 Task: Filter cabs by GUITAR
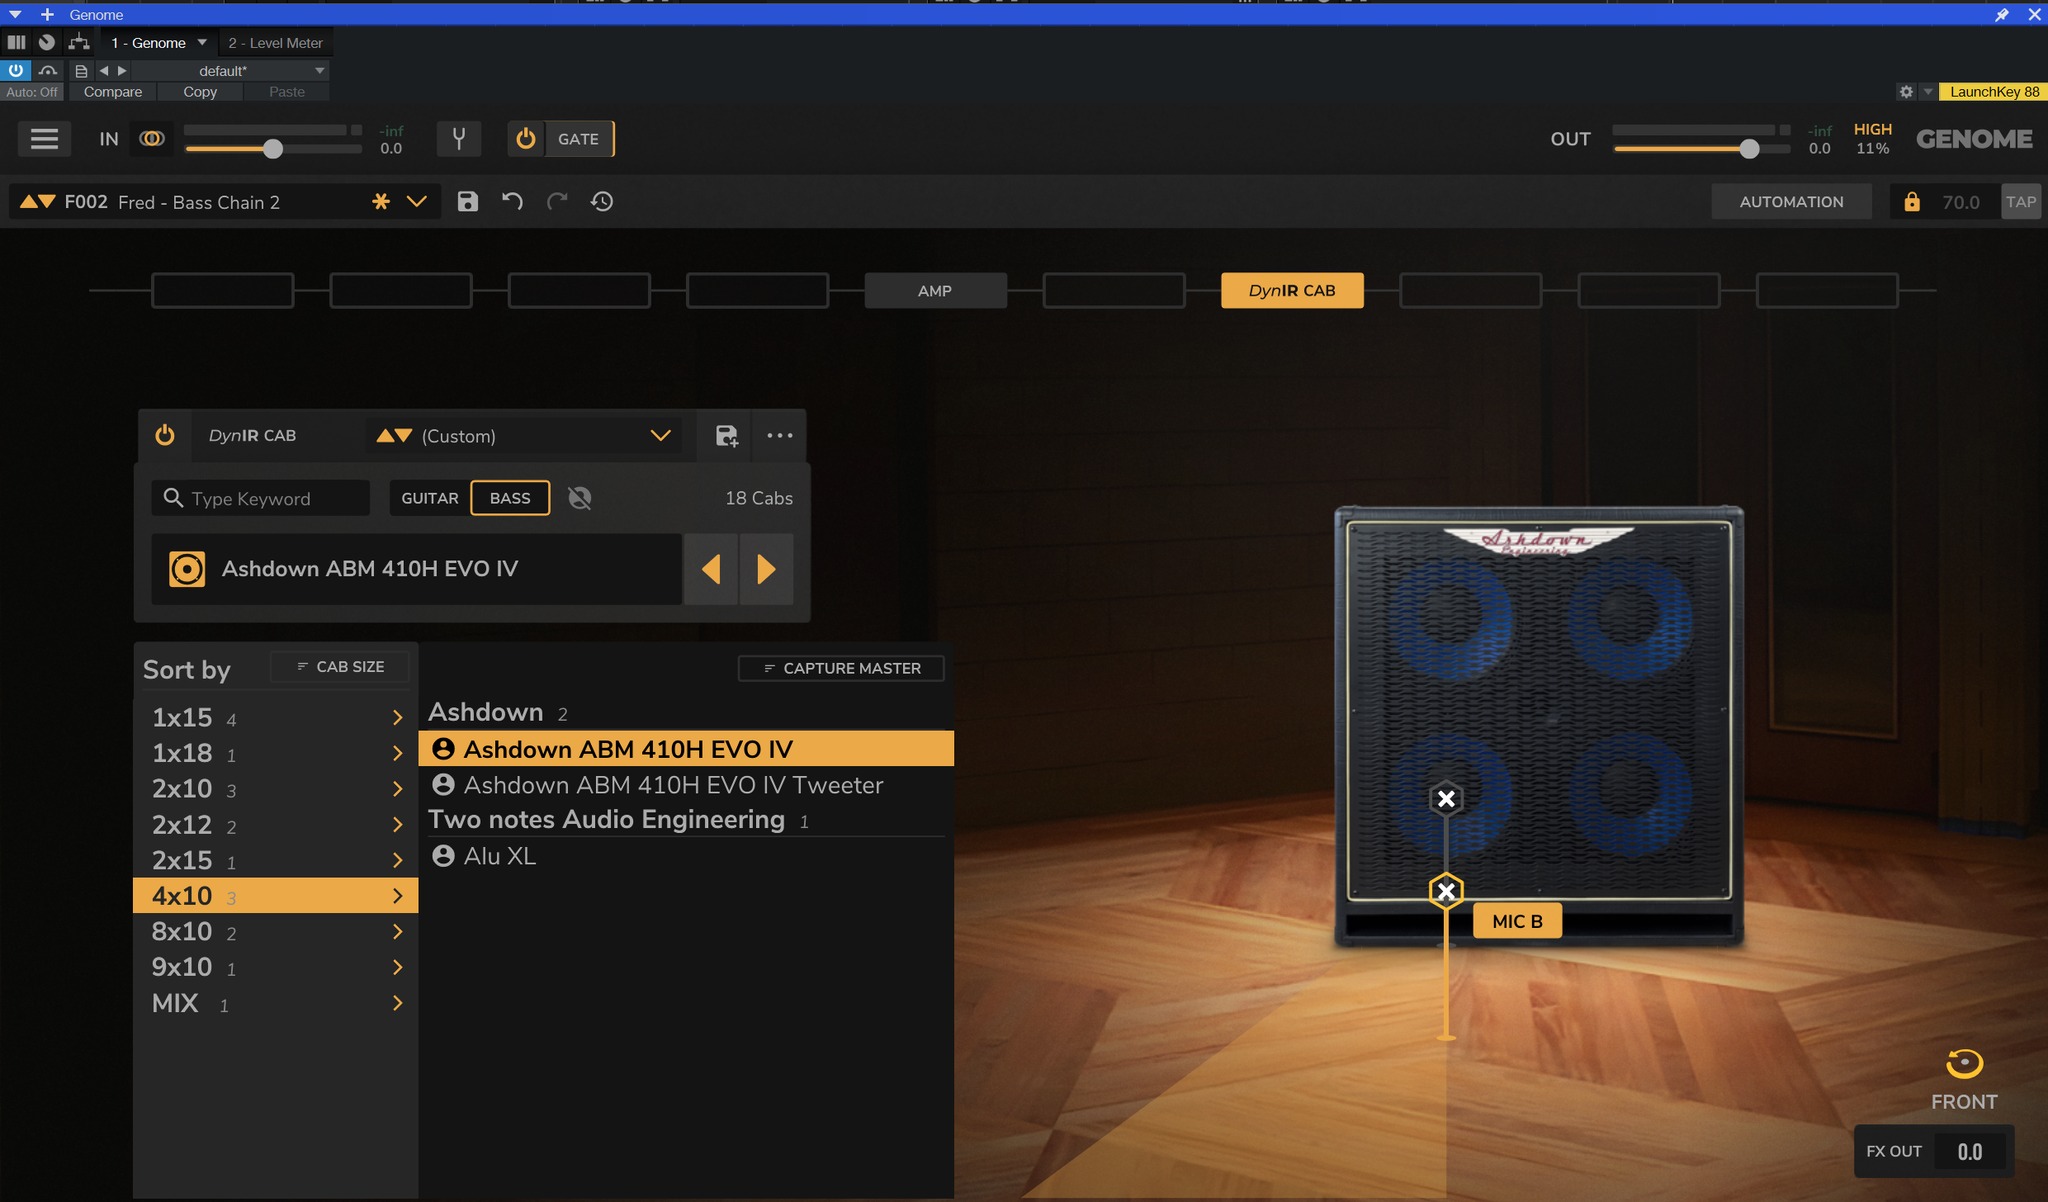pos(430,498)
